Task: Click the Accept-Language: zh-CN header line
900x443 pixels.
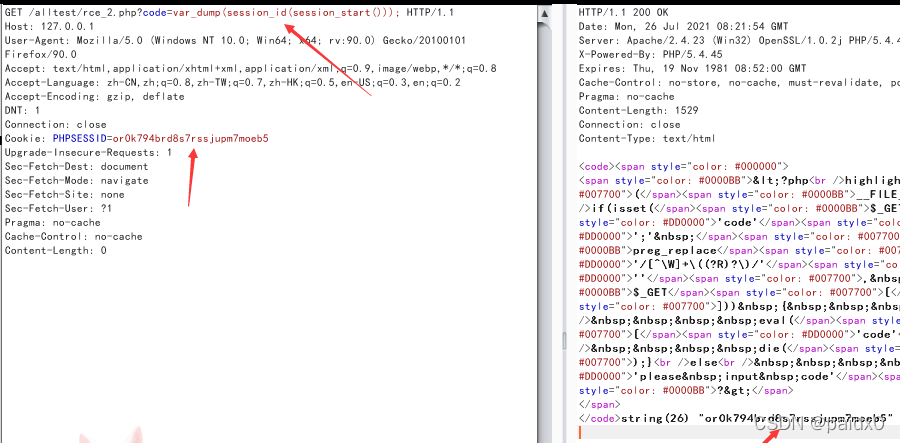Action: pos(232,83)
